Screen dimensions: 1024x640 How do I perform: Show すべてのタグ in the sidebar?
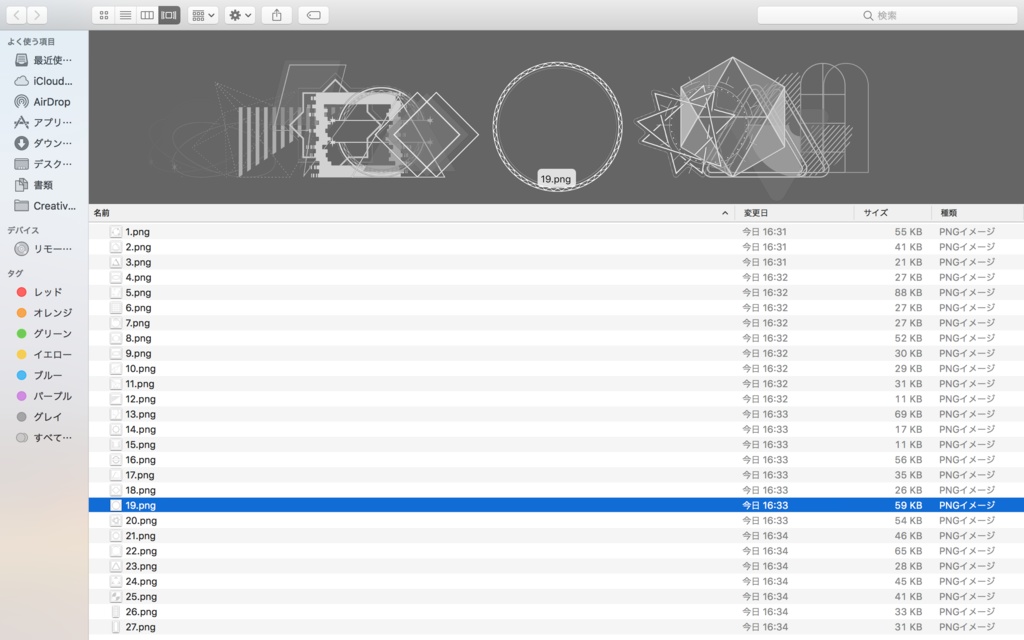coord(44,438)
